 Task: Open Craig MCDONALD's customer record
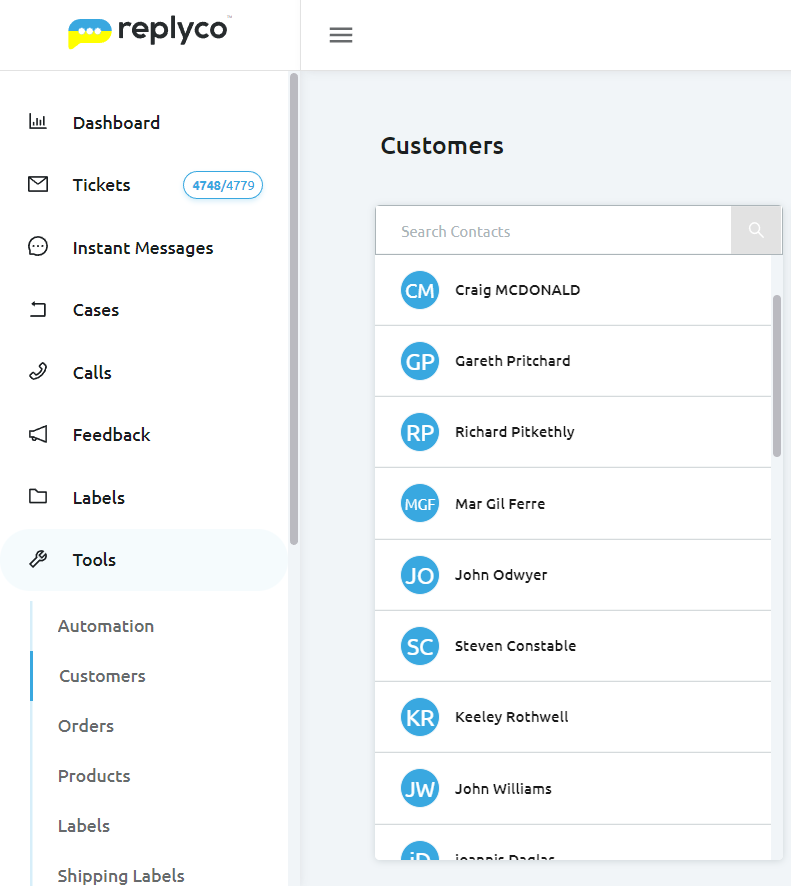tap(517, 290)
